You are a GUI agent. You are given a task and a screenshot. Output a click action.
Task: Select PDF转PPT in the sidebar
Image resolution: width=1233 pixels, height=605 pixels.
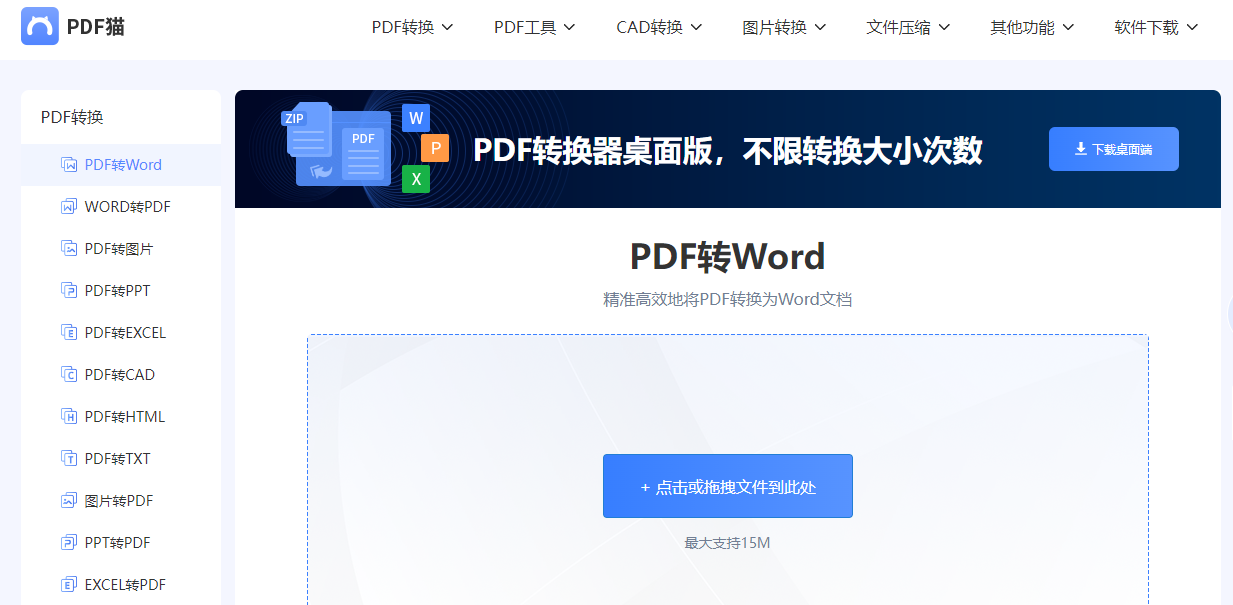coord(121,291)
